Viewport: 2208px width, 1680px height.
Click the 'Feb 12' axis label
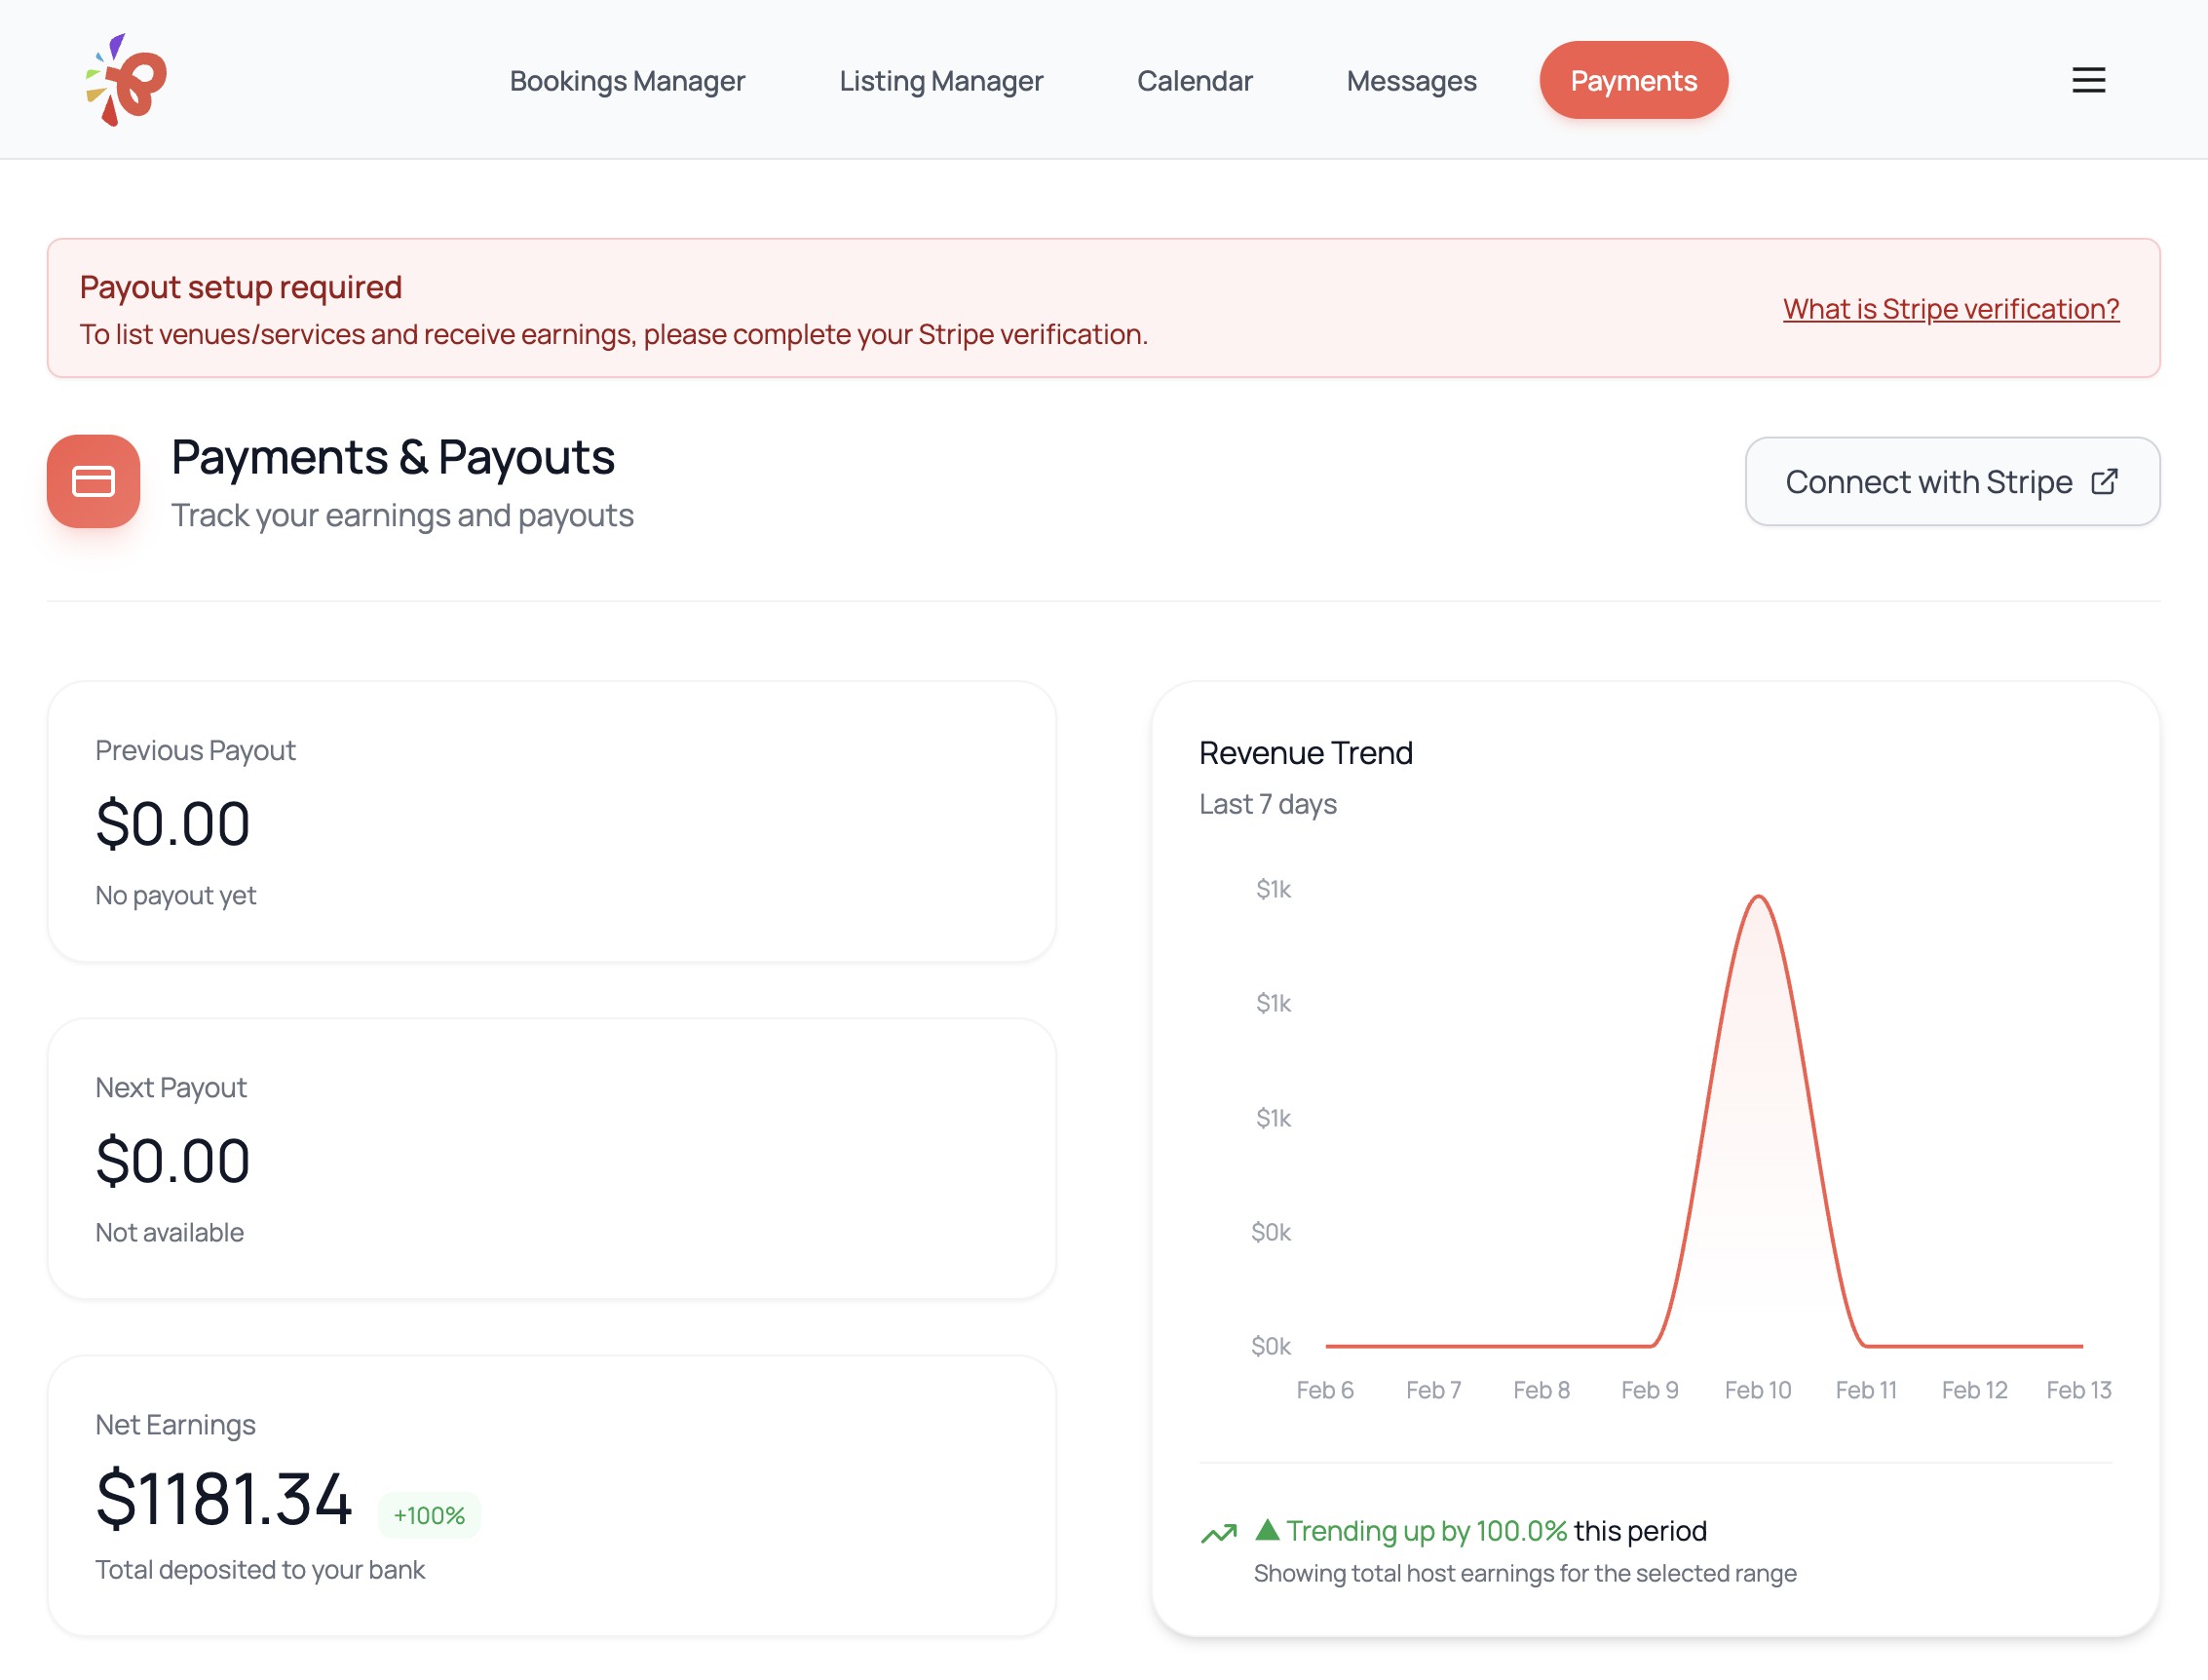[1974, 1390]
